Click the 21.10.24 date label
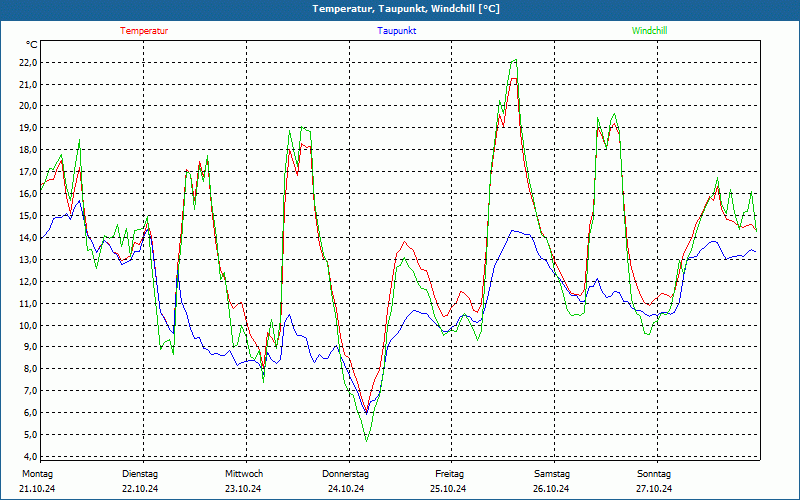Viewport: 800px width, 500px height. point(37,489)
